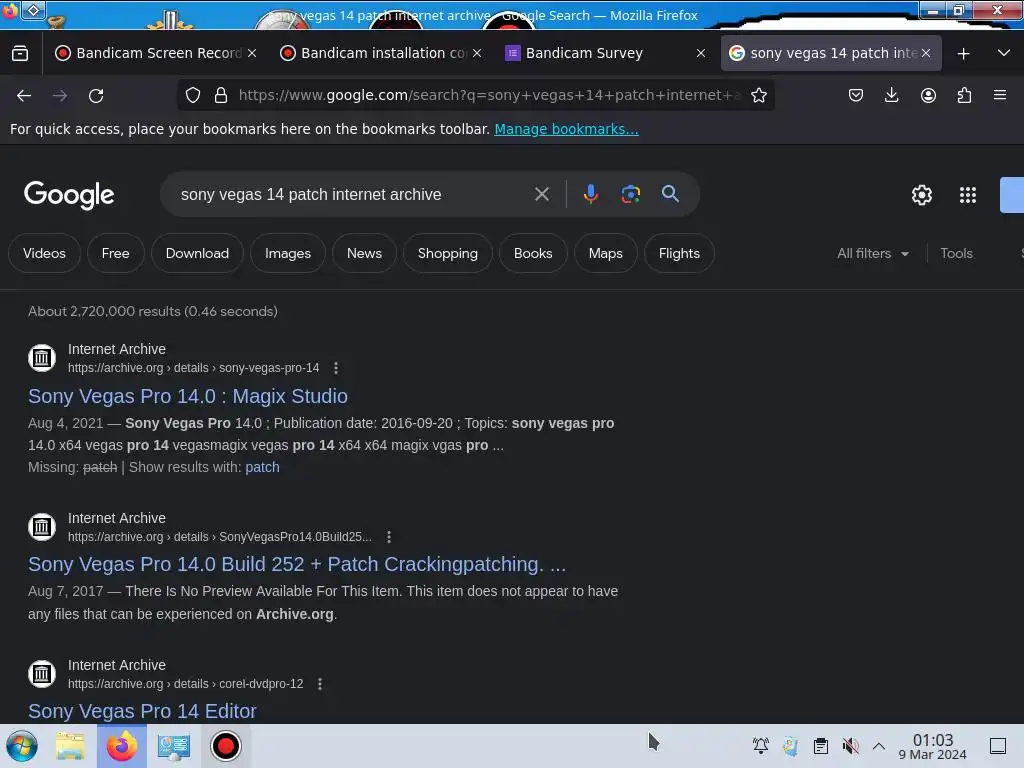Click the archive.org sony-vegas-pro-14 breadcrumb

193,368
